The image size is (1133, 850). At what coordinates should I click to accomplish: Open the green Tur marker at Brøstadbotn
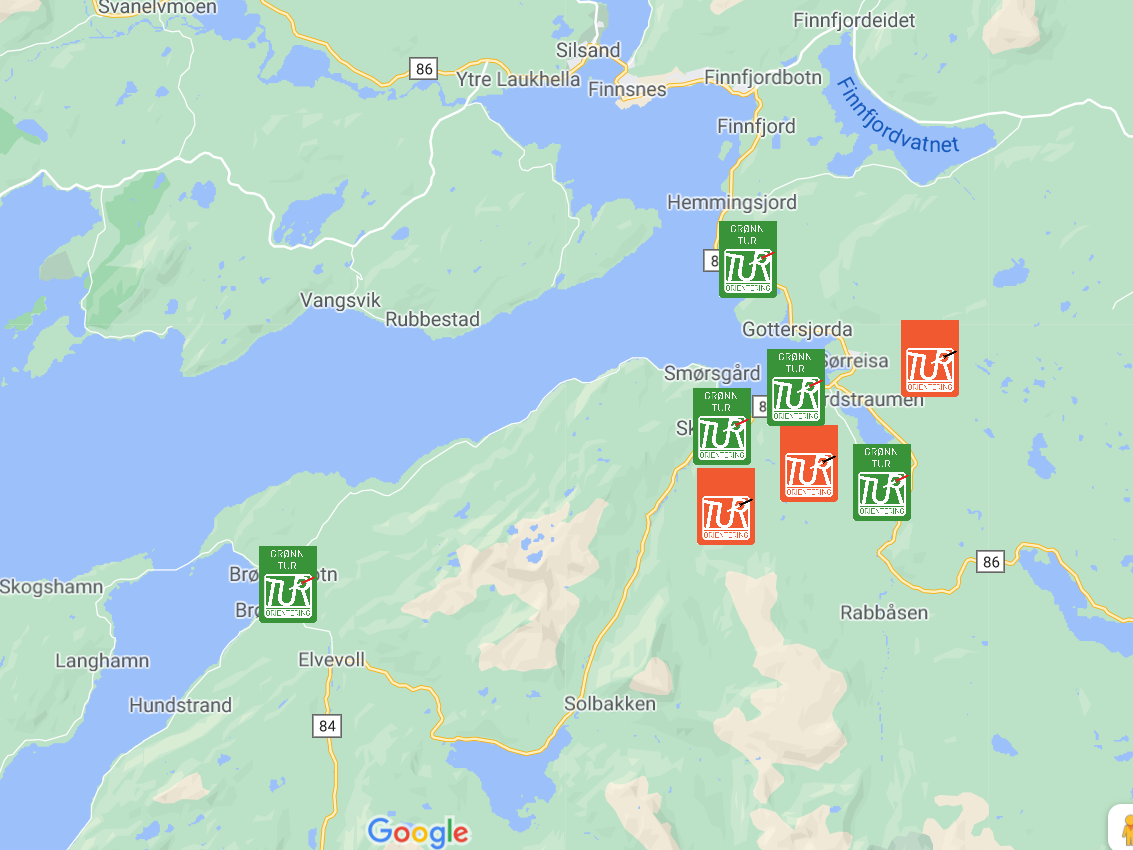click(288, 584)
